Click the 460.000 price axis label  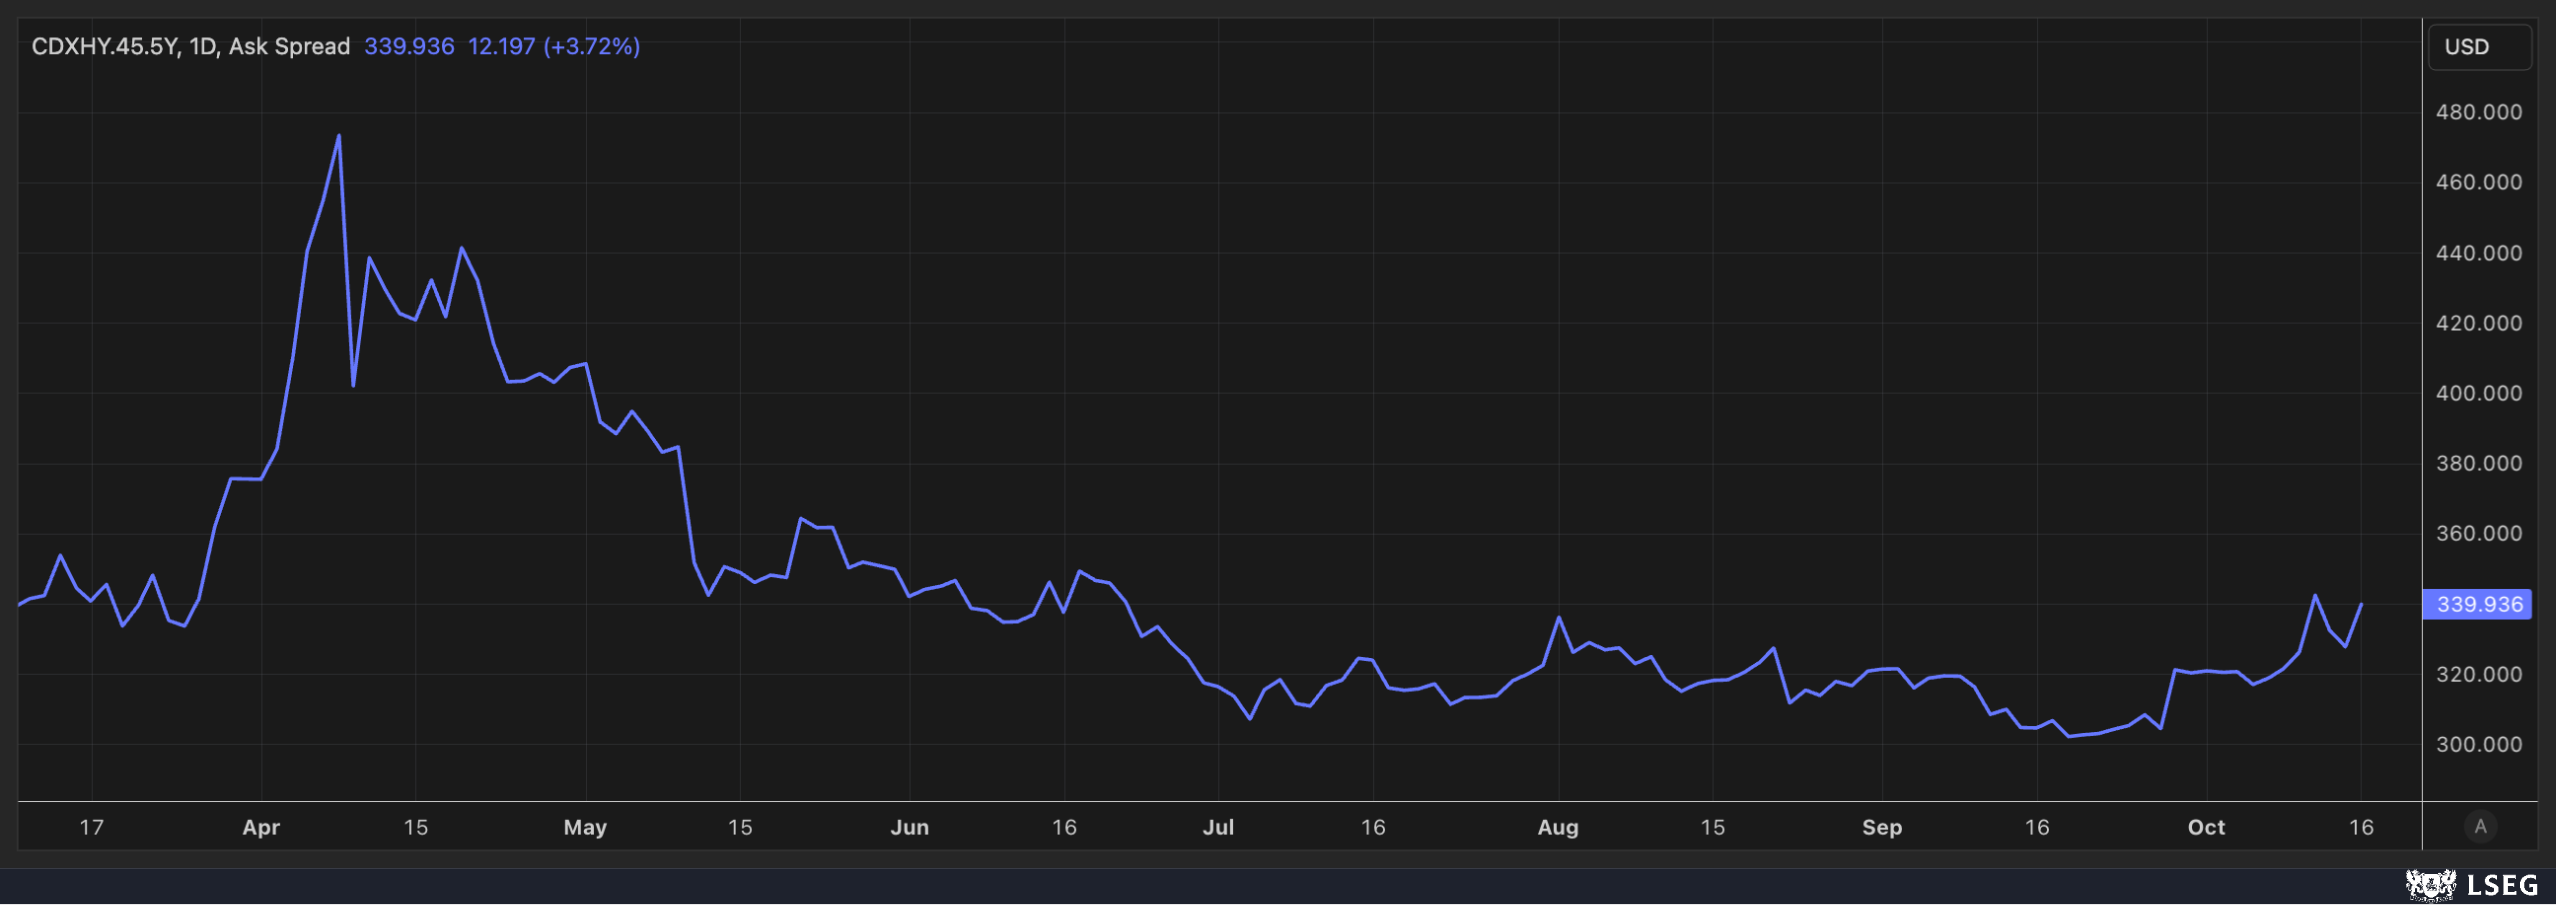point(2478,182)
